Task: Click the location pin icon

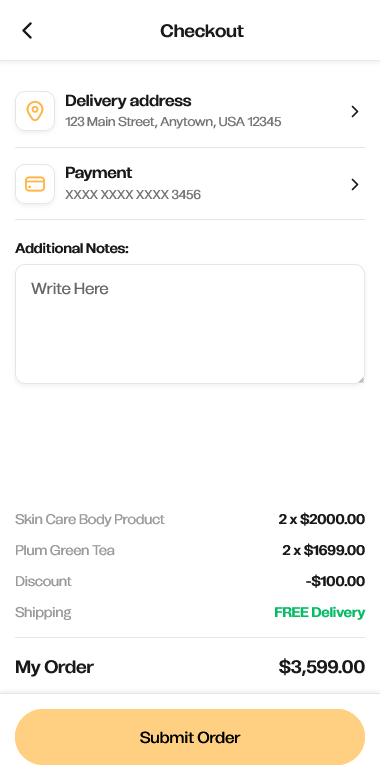Action: (x=35, y=111)
